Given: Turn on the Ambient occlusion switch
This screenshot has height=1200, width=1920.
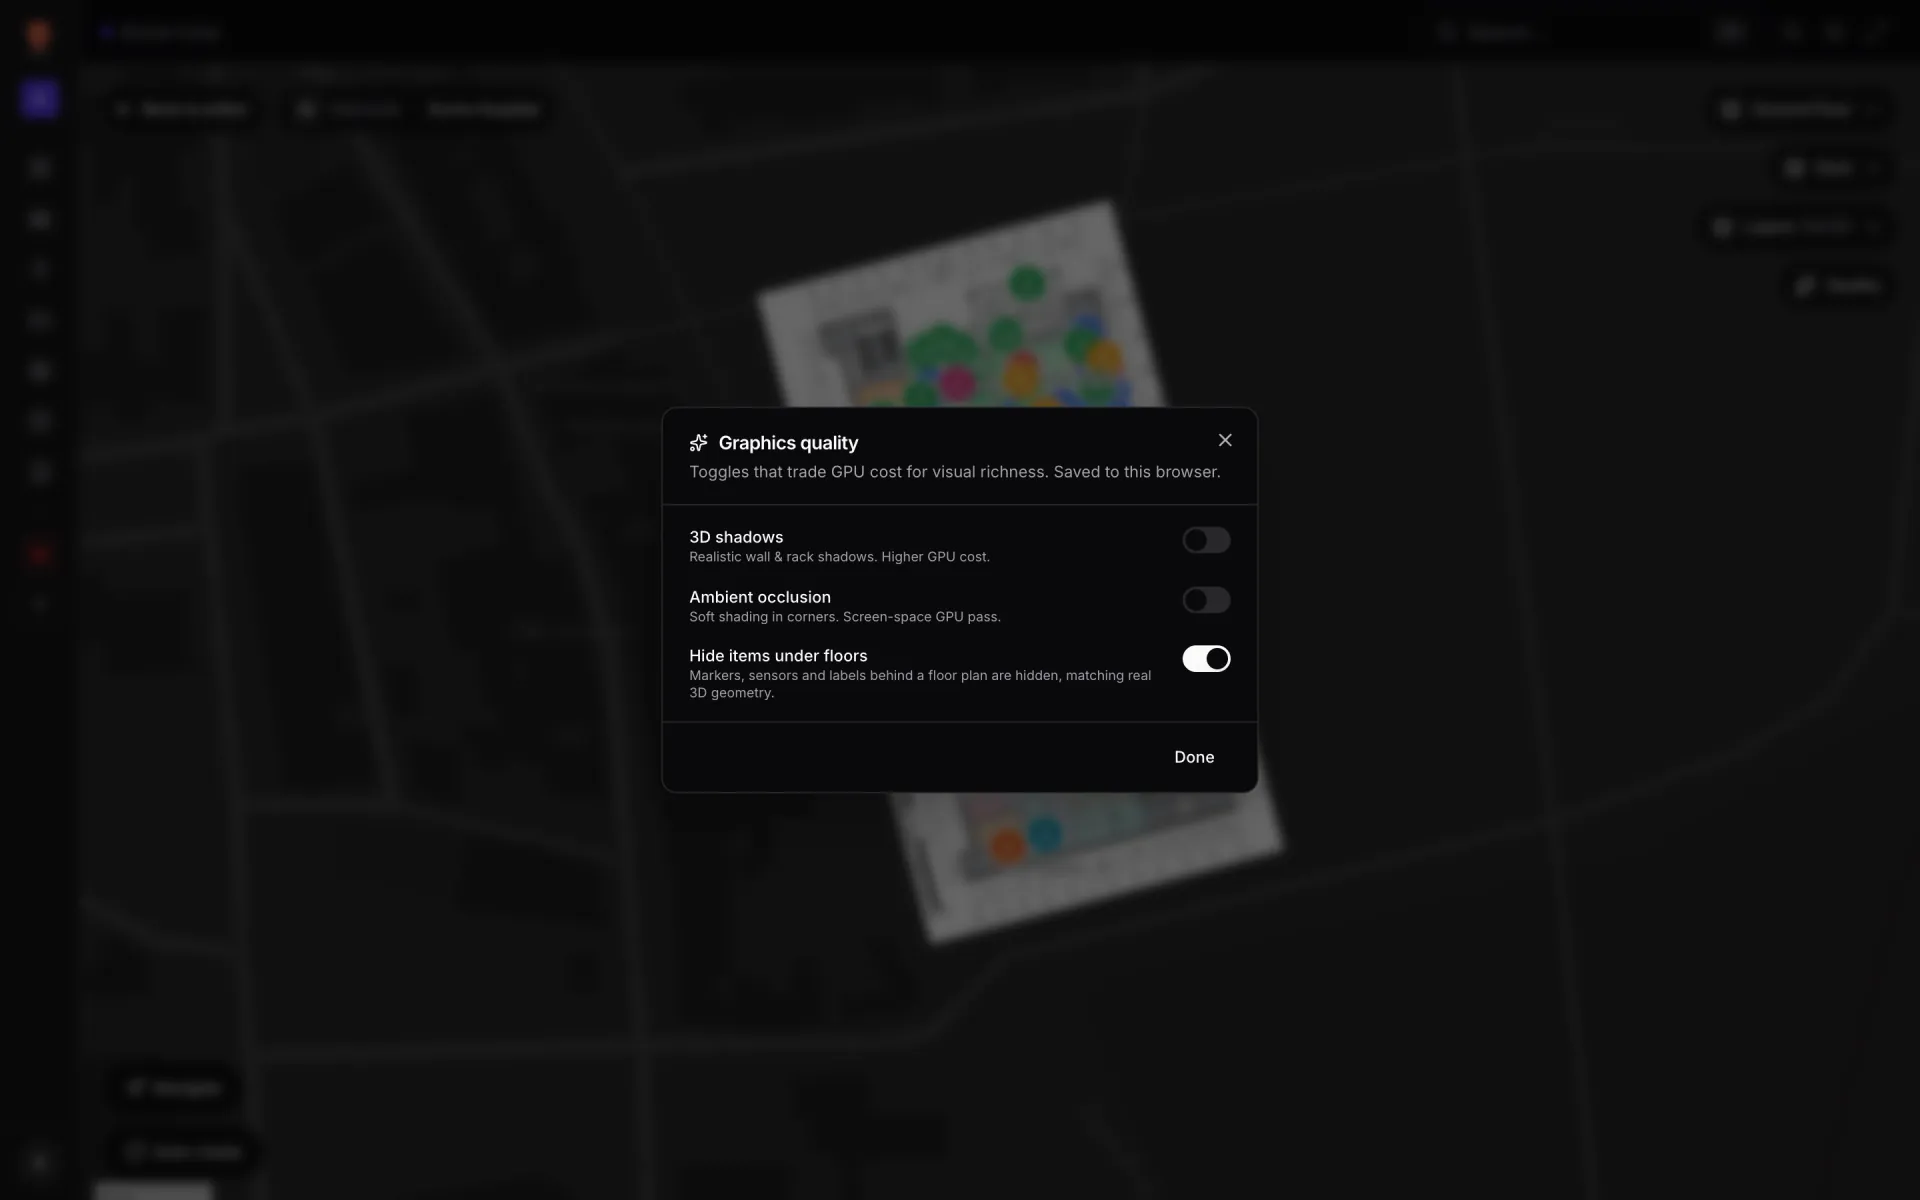Looking at the screenshot, I should [1206, 600].
